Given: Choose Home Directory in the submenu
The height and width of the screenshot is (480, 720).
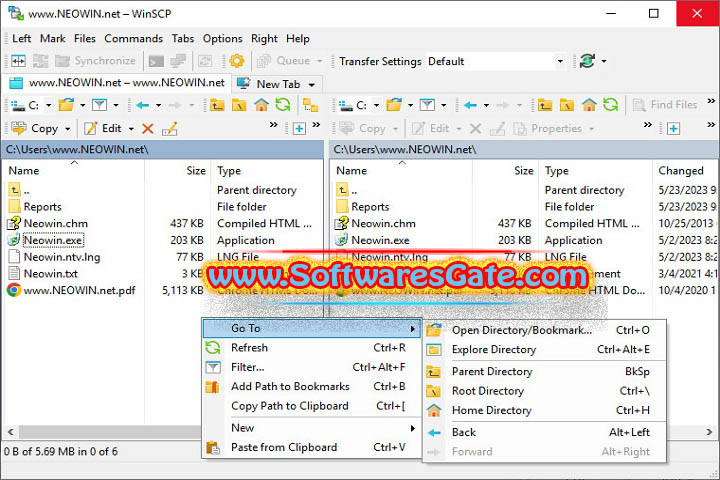Looking at the screenshot, I should (x=544, y=410).
